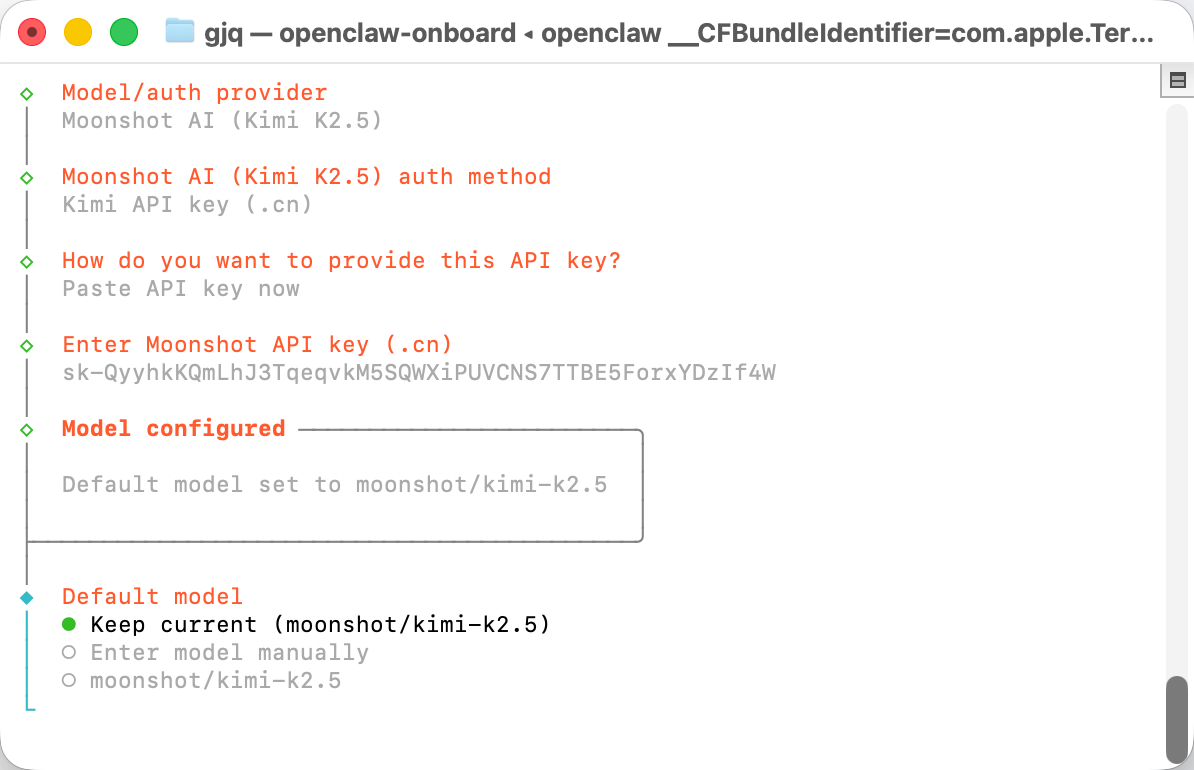Click the 'Paste API key now' answer line

[x=180, y=289]
